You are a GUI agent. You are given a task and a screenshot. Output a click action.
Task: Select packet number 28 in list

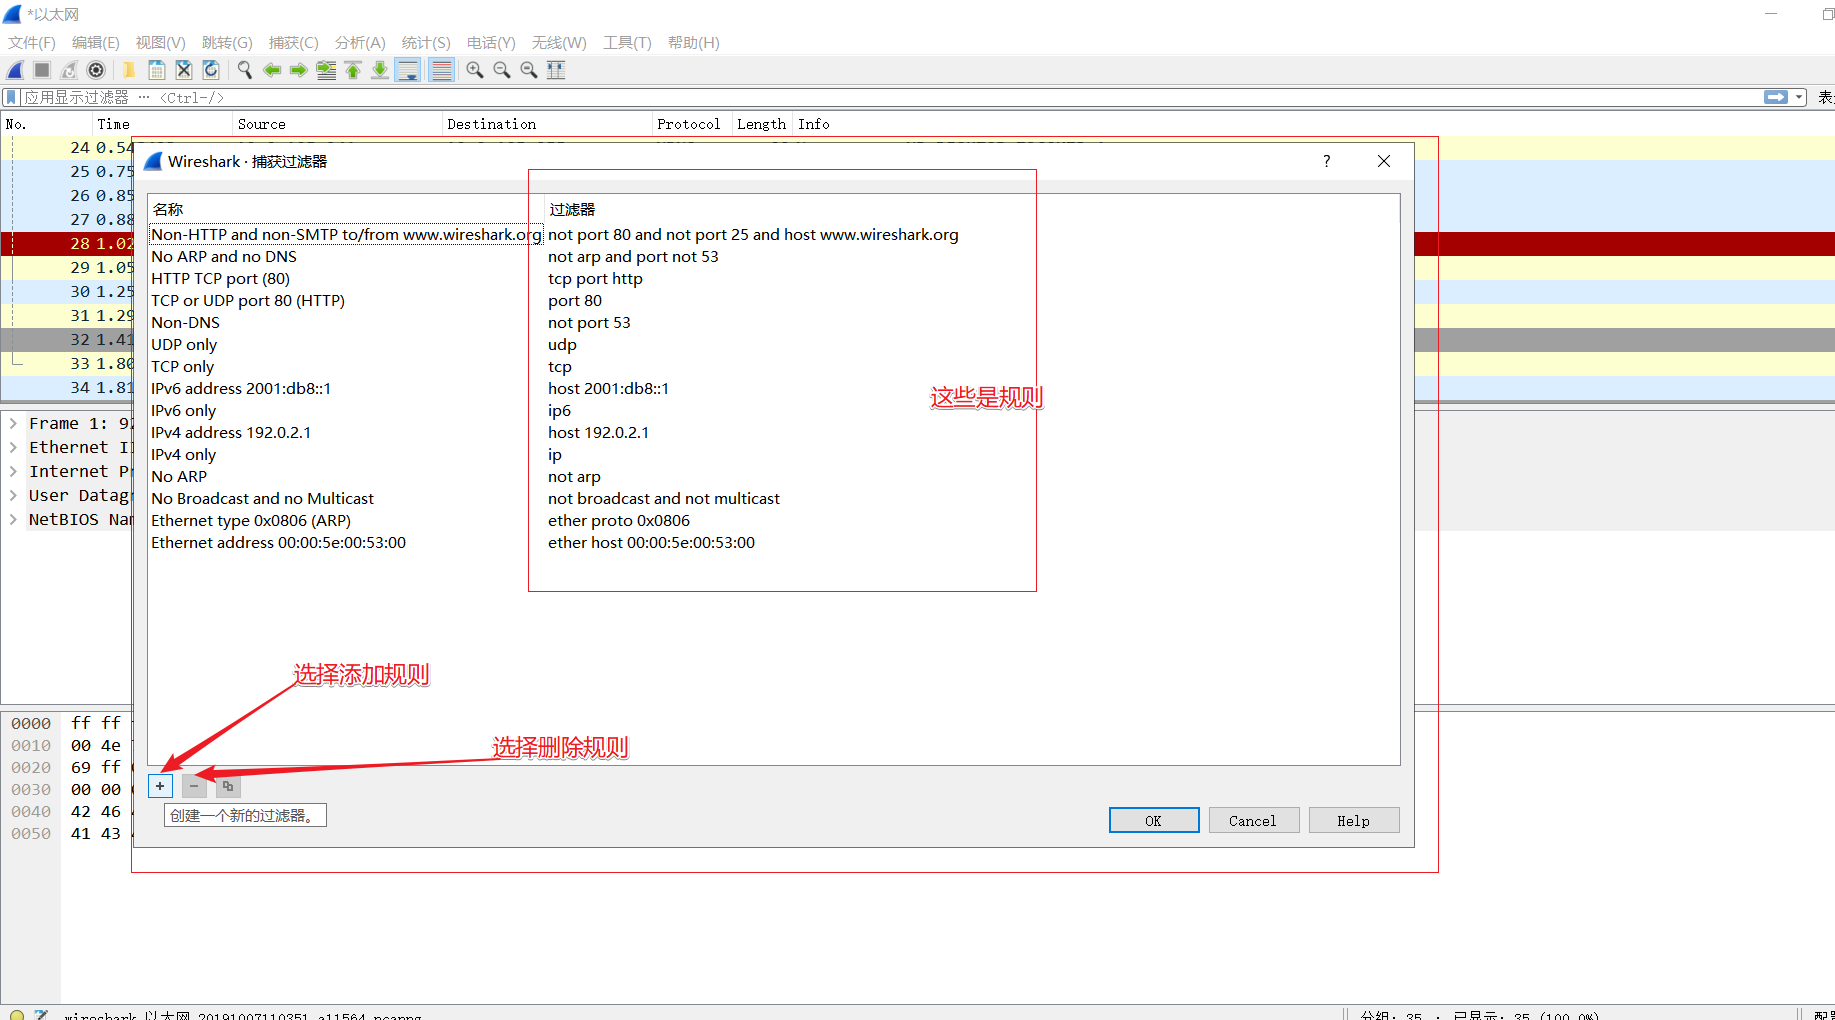(x=66, y=243)
